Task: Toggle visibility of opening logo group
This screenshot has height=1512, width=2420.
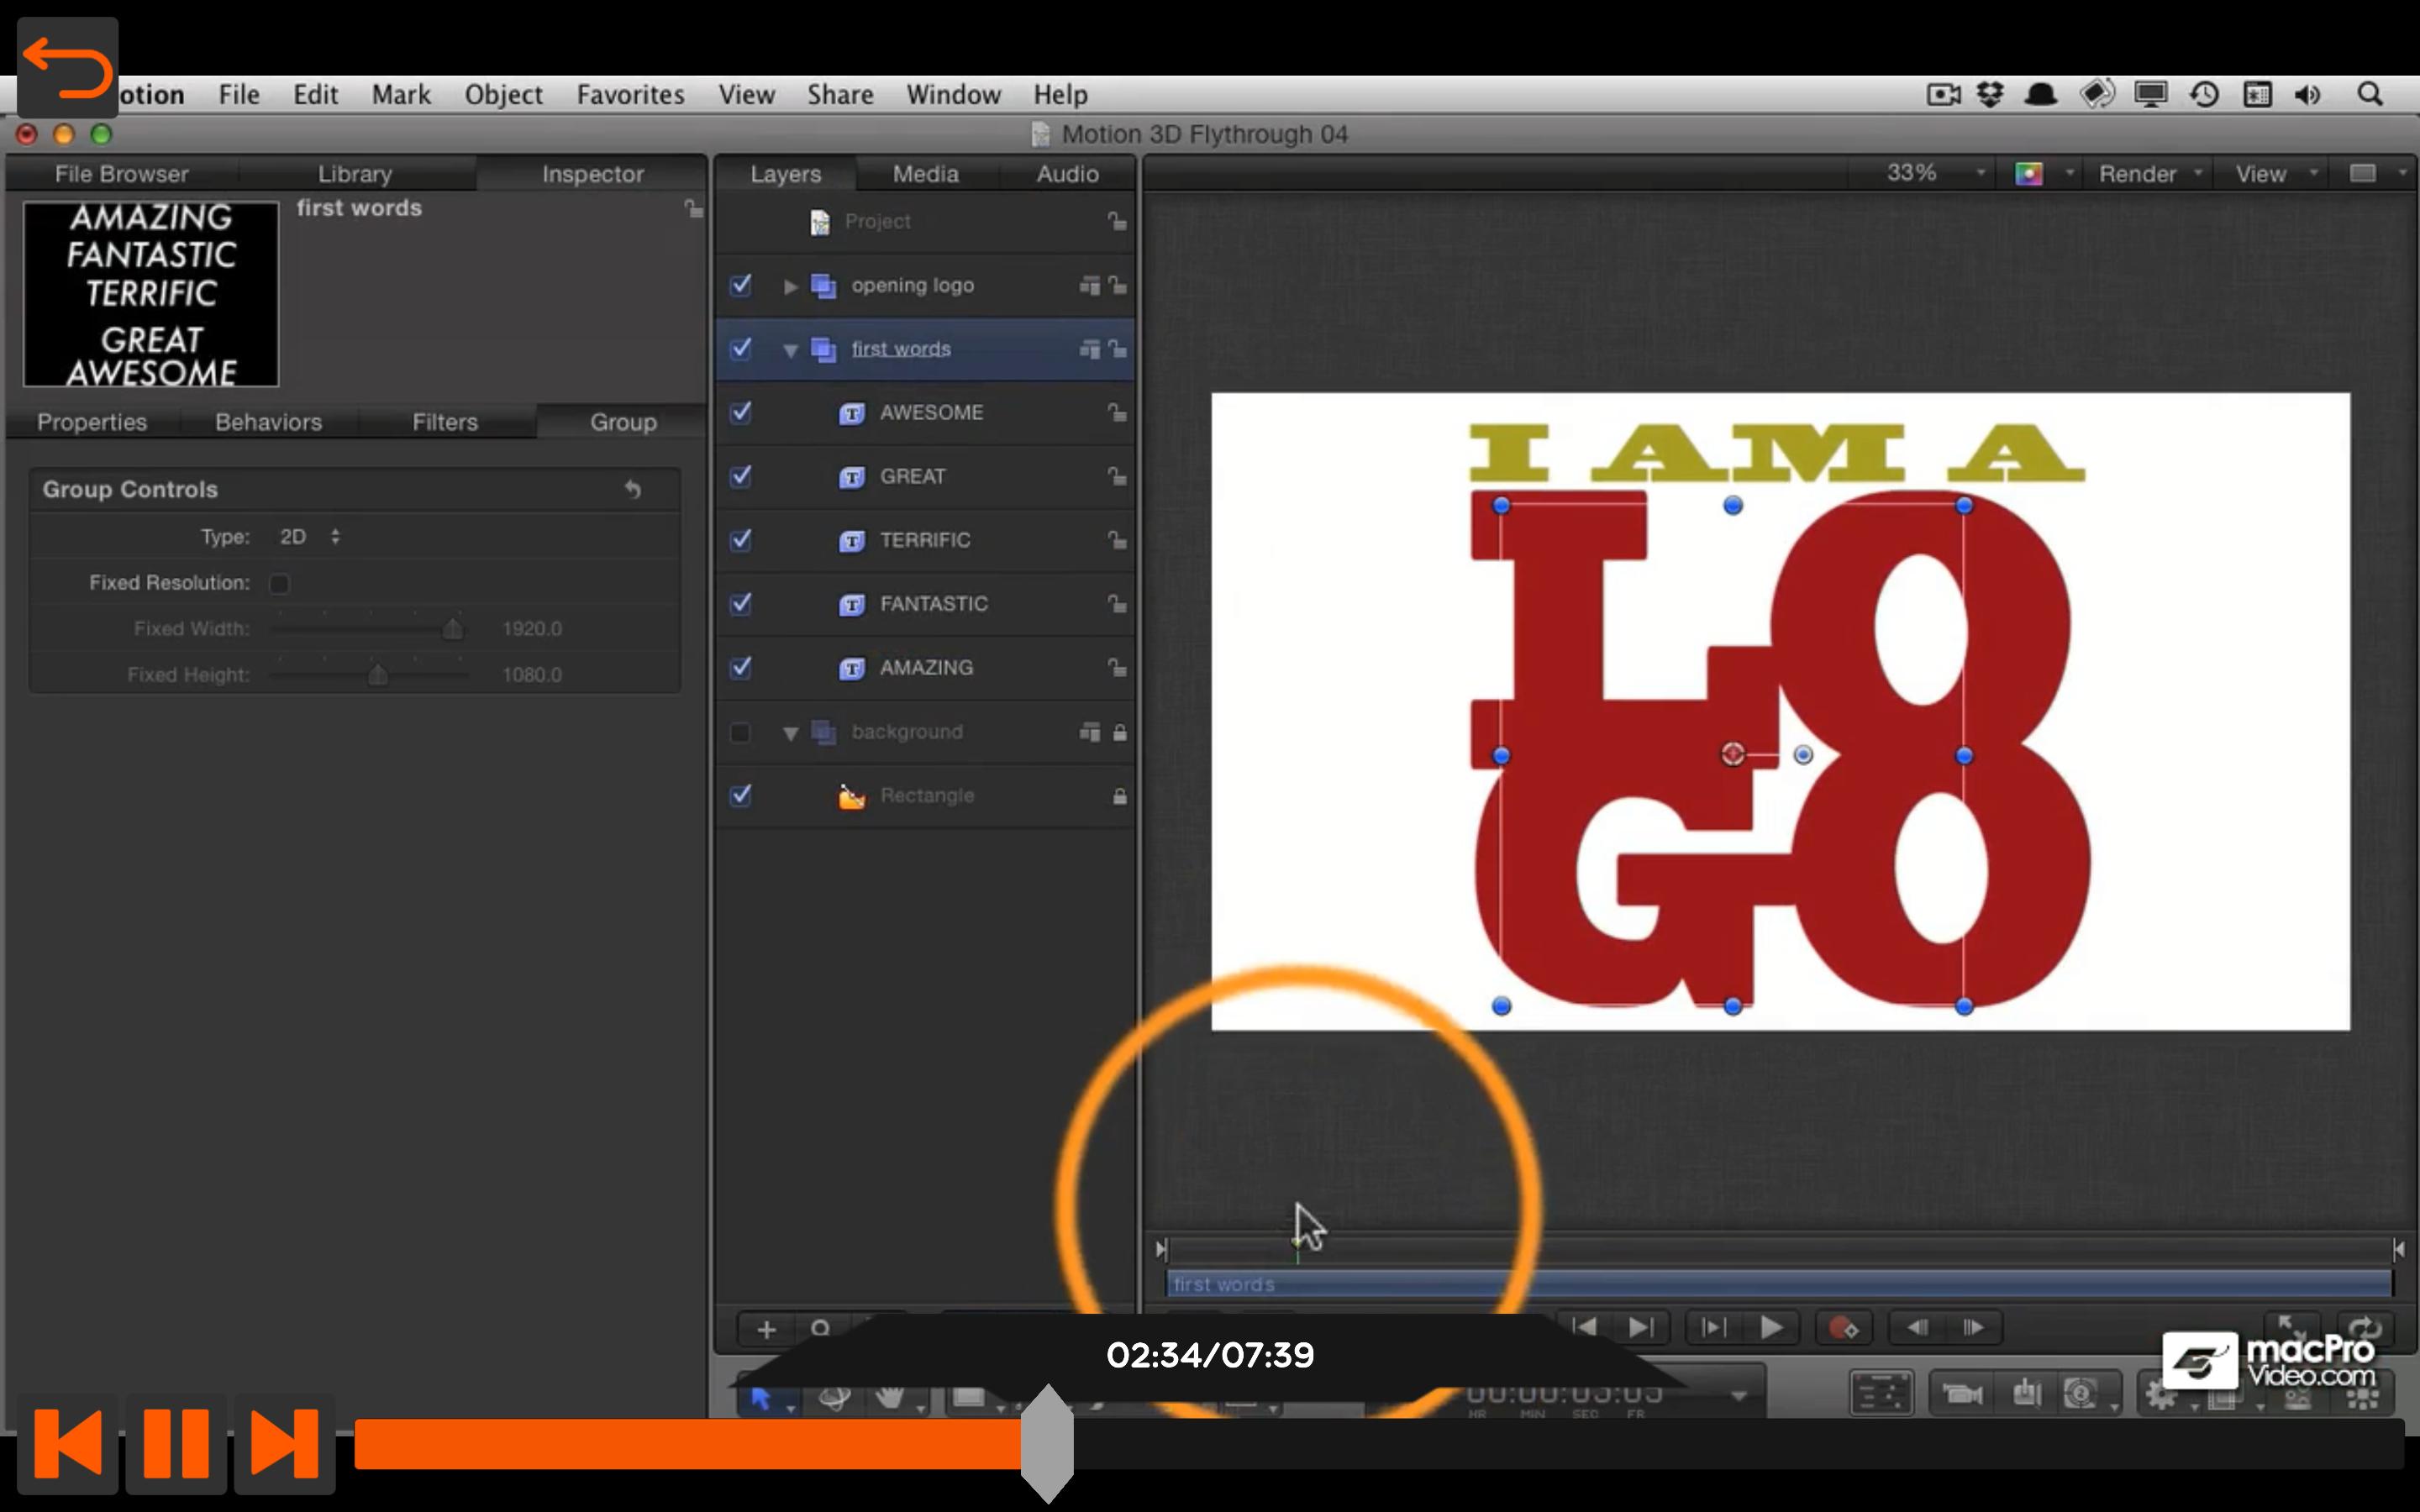Action: click(740, 285)
